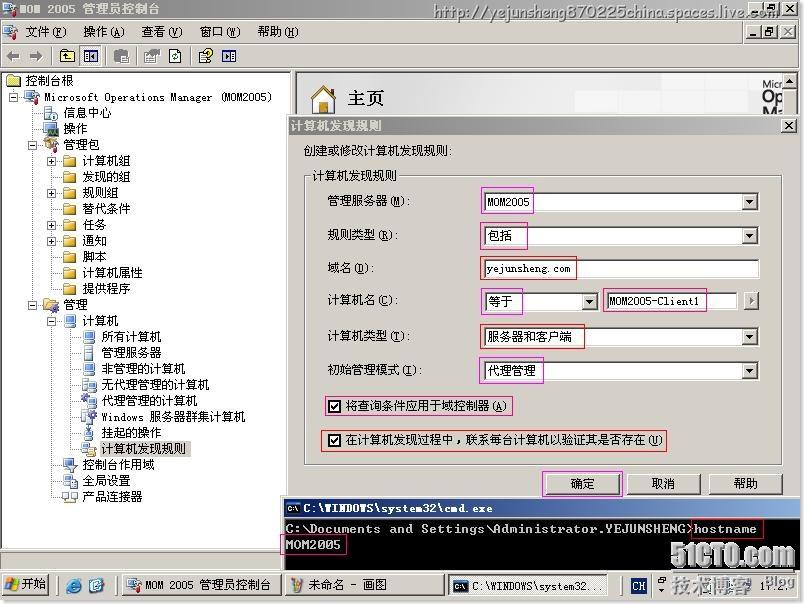The width and height of the screenshot is (804, 604).
Task: Click the 取消 button
Action: tap(663, 484)
